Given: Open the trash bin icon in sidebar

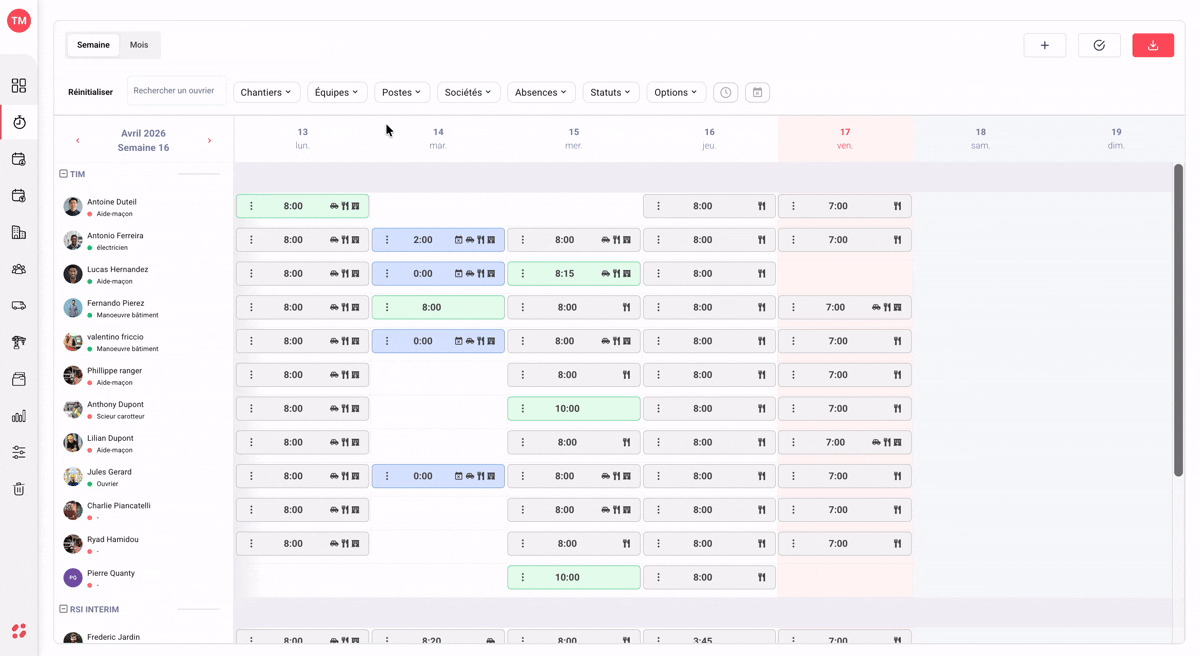Looking at the screenshot, I should [18, 489].
